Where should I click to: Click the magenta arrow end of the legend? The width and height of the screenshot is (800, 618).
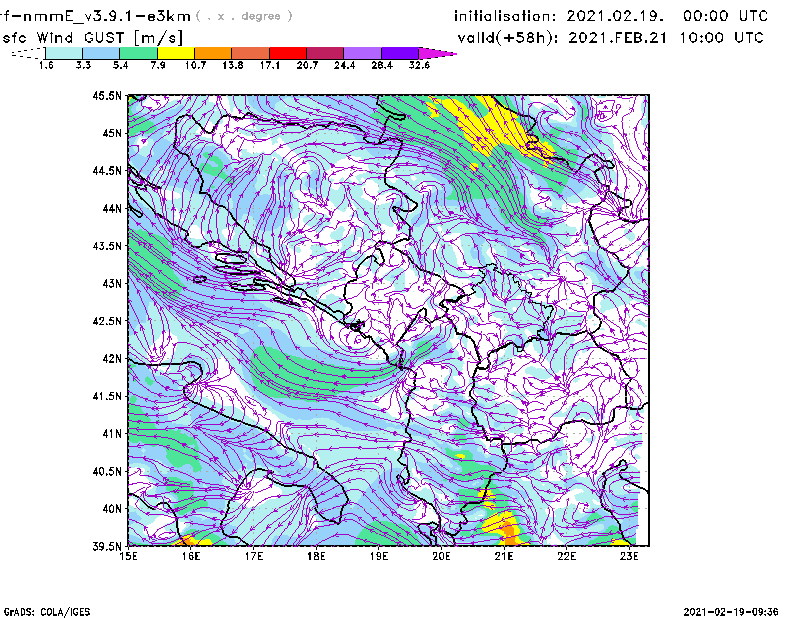(x=437, y=53)
